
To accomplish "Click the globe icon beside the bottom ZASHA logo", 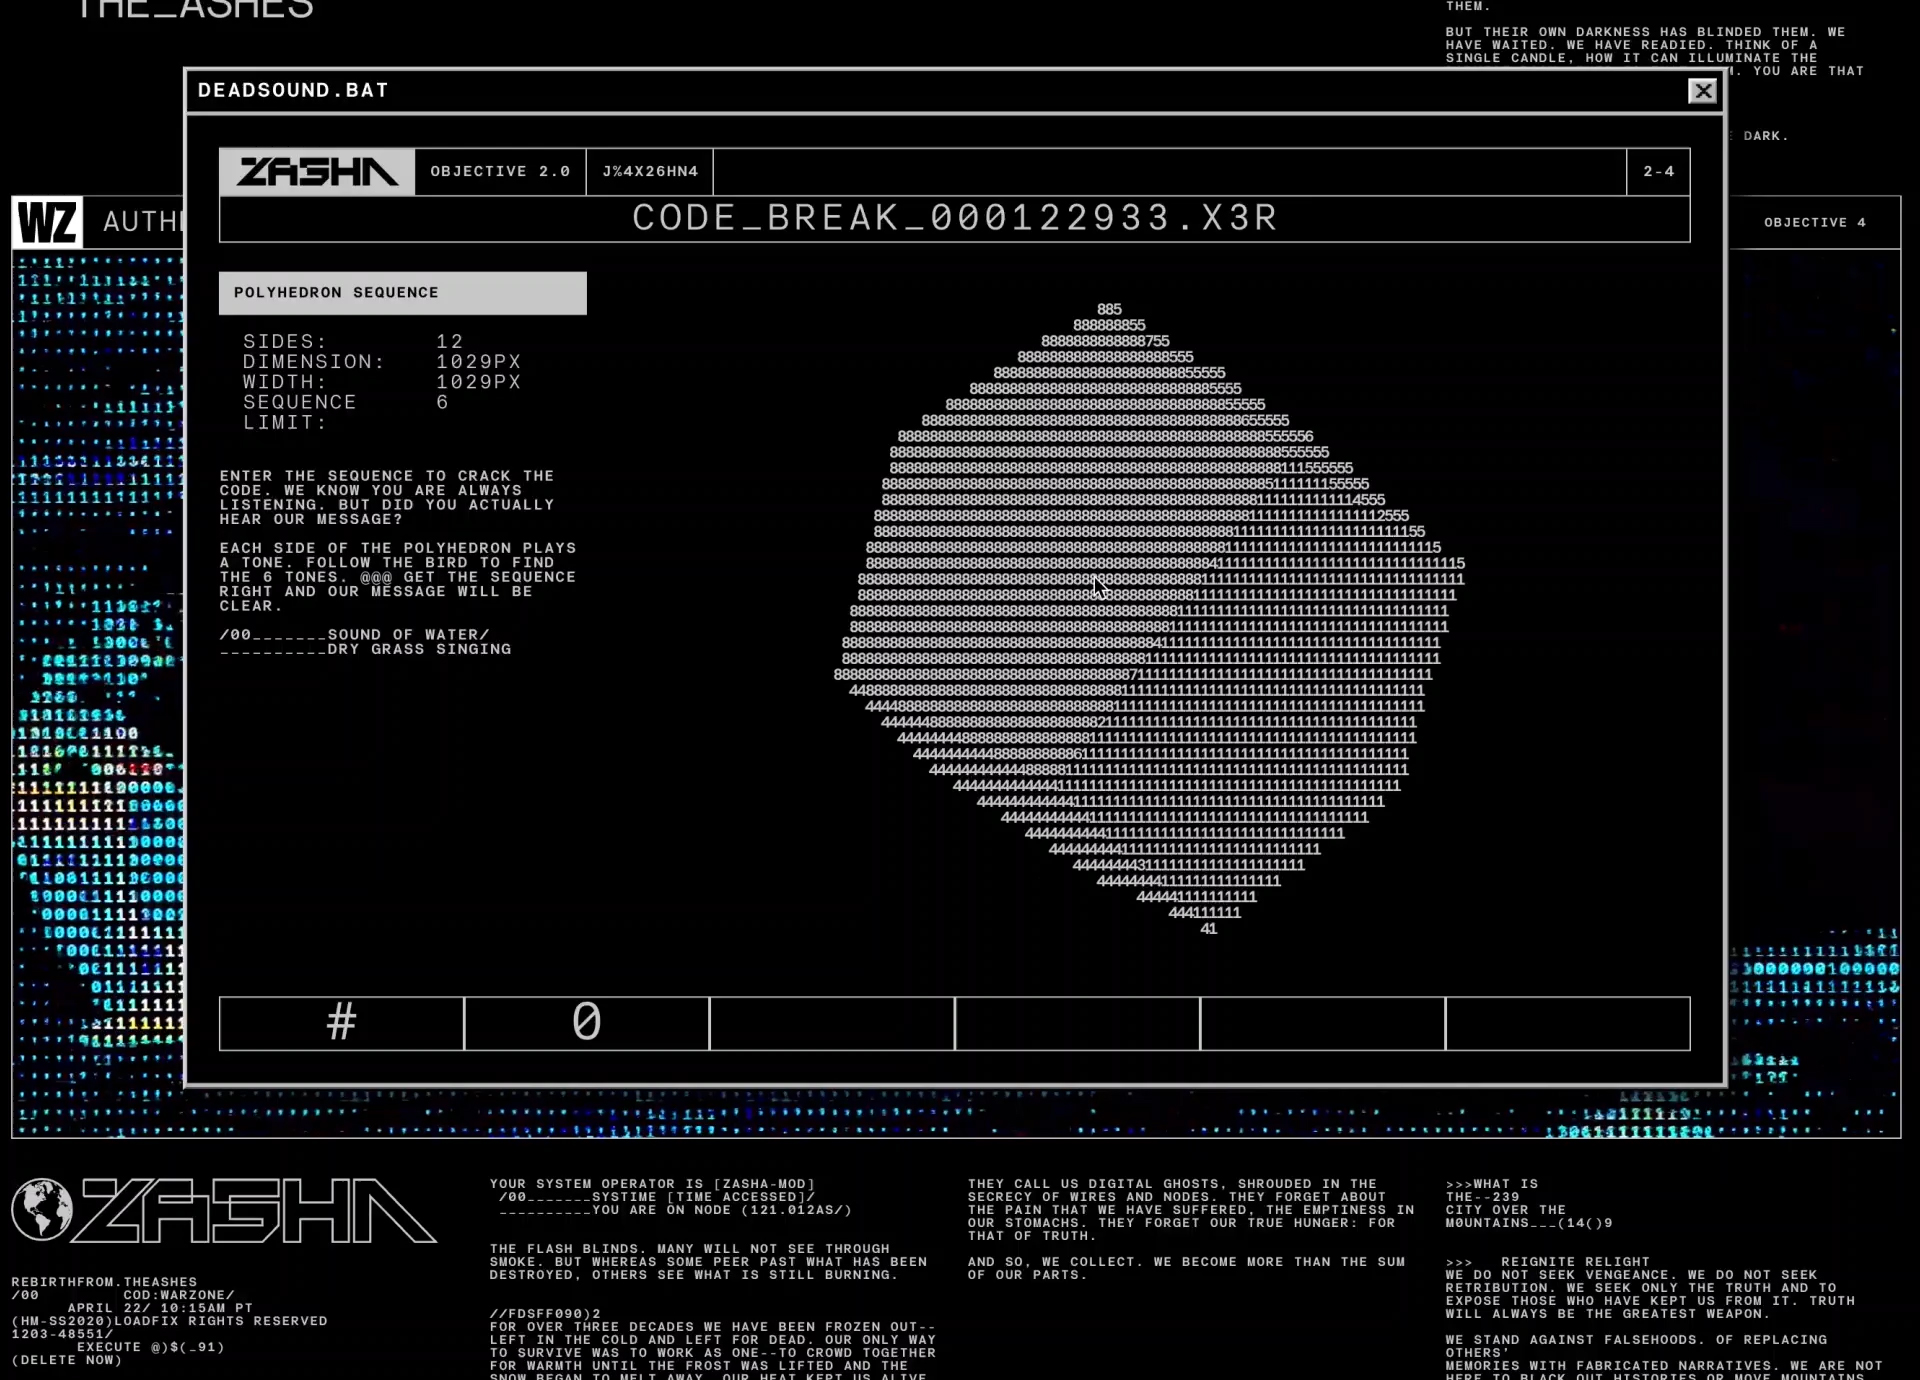I will coord(42,1209).
